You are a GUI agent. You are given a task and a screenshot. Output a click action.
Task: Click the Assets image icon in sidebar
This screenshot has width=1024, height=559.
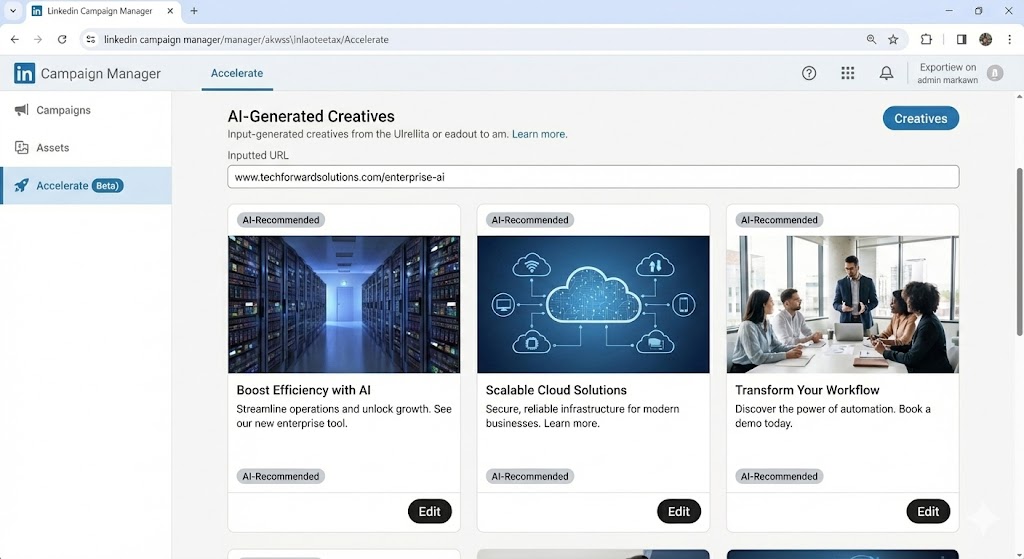tap(22, 148)
